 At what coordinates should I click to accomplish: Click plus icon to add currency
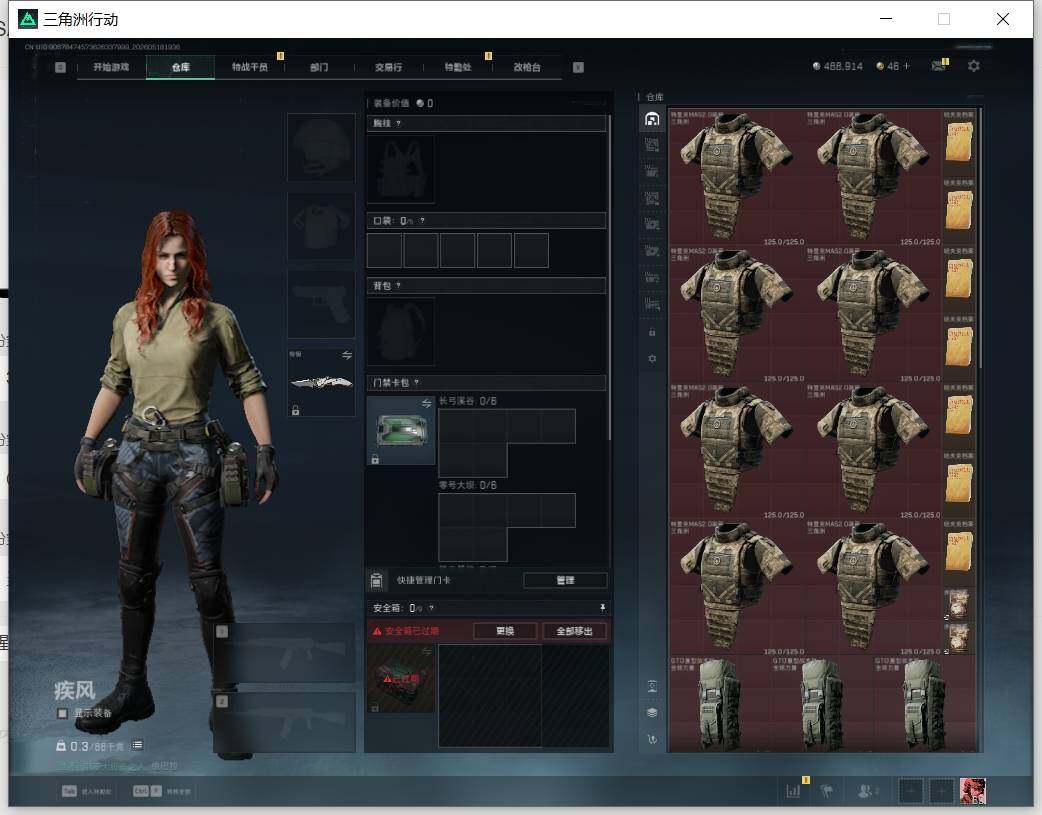[906, 66]
